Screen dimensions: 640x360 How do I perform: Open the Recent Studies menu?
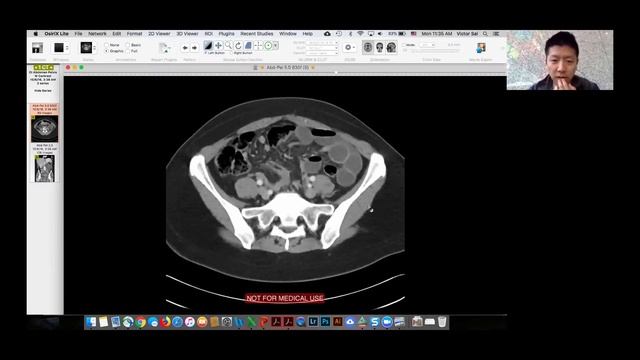click(x=257, y=34)
